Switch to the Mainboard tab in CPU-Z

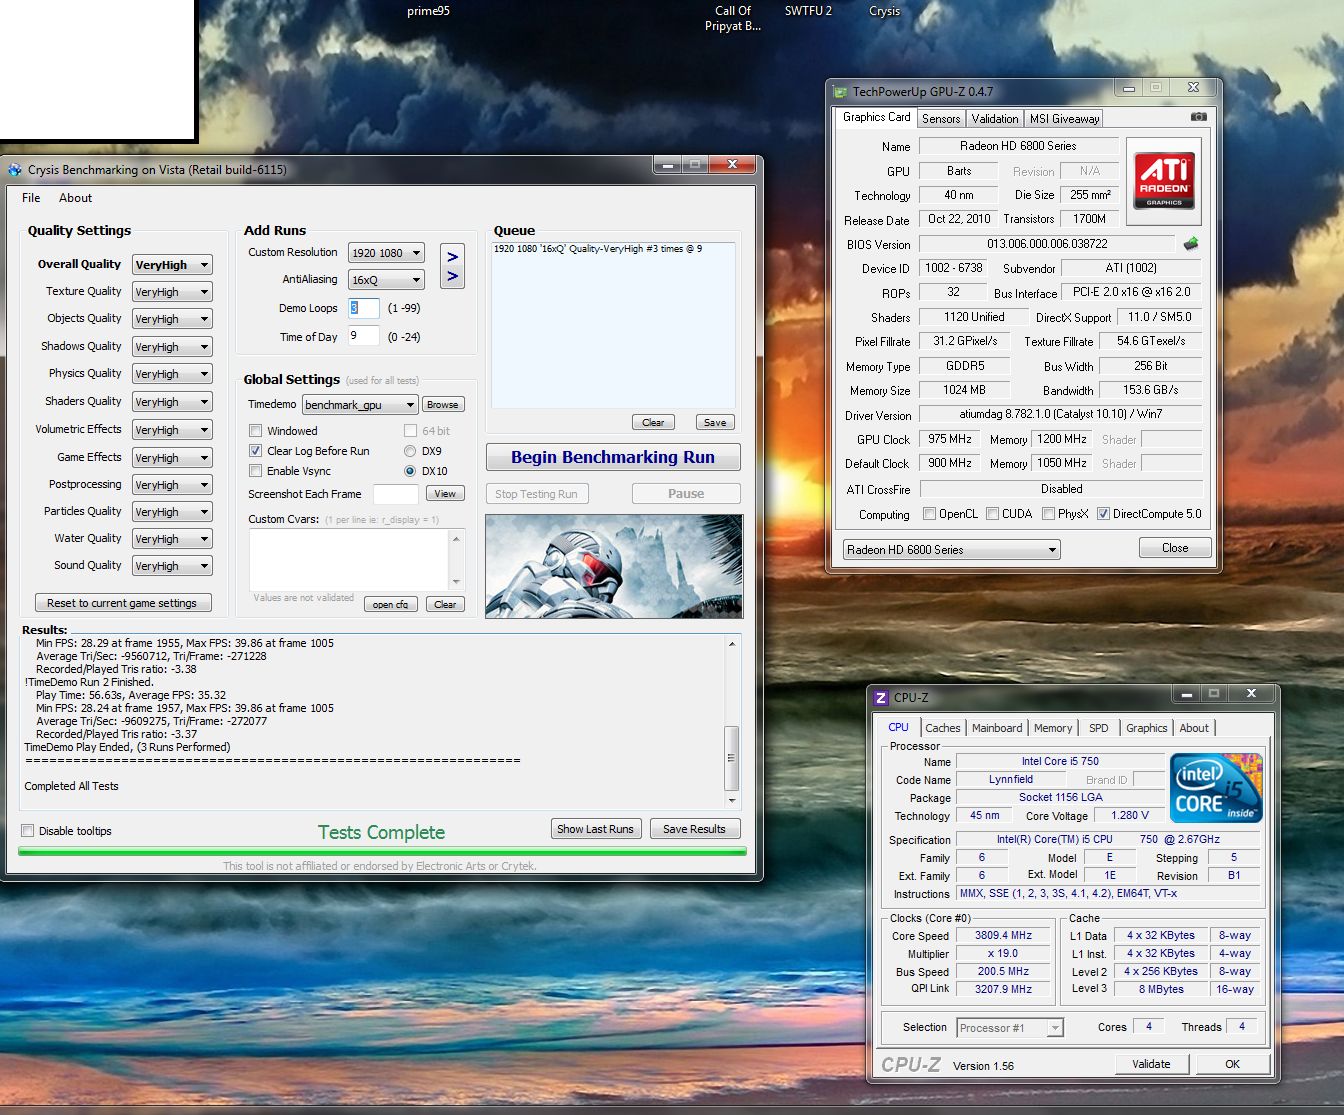(997, 728)
